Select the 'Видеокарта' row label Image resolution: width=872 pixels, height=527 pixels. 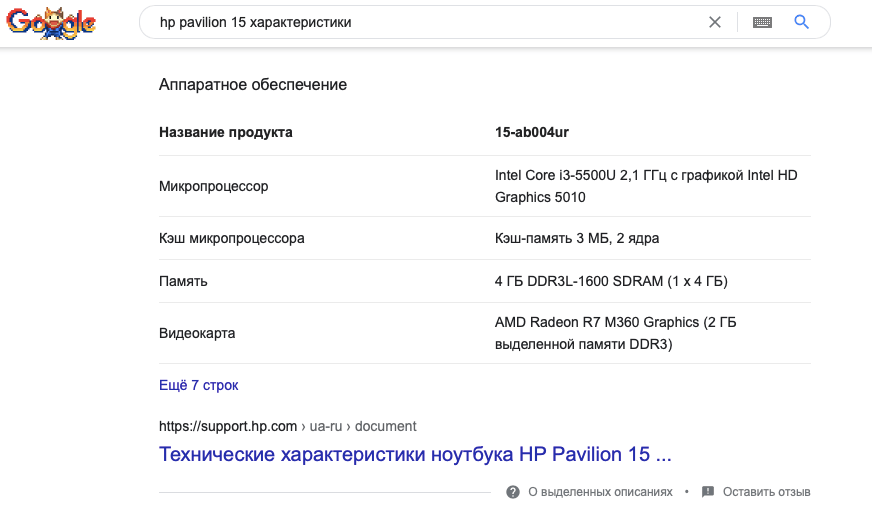point(197,333)
